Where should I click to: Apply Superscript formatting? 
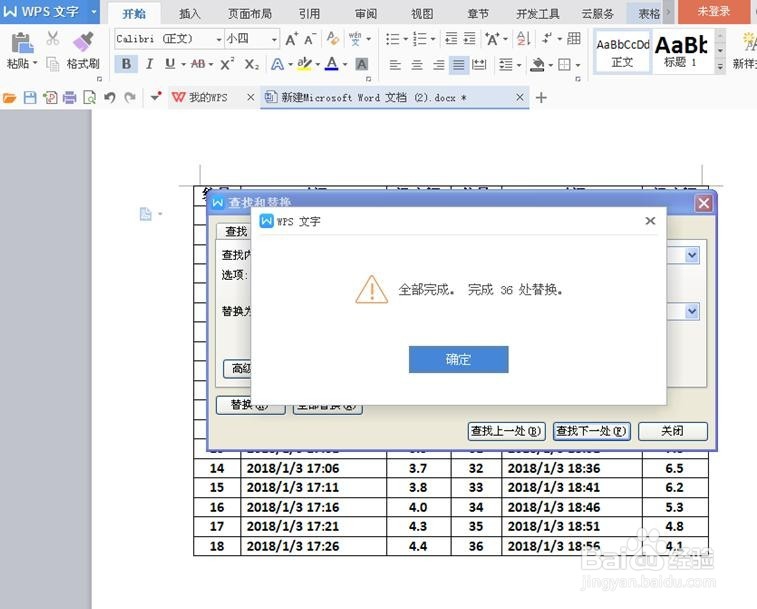[227, 64]
